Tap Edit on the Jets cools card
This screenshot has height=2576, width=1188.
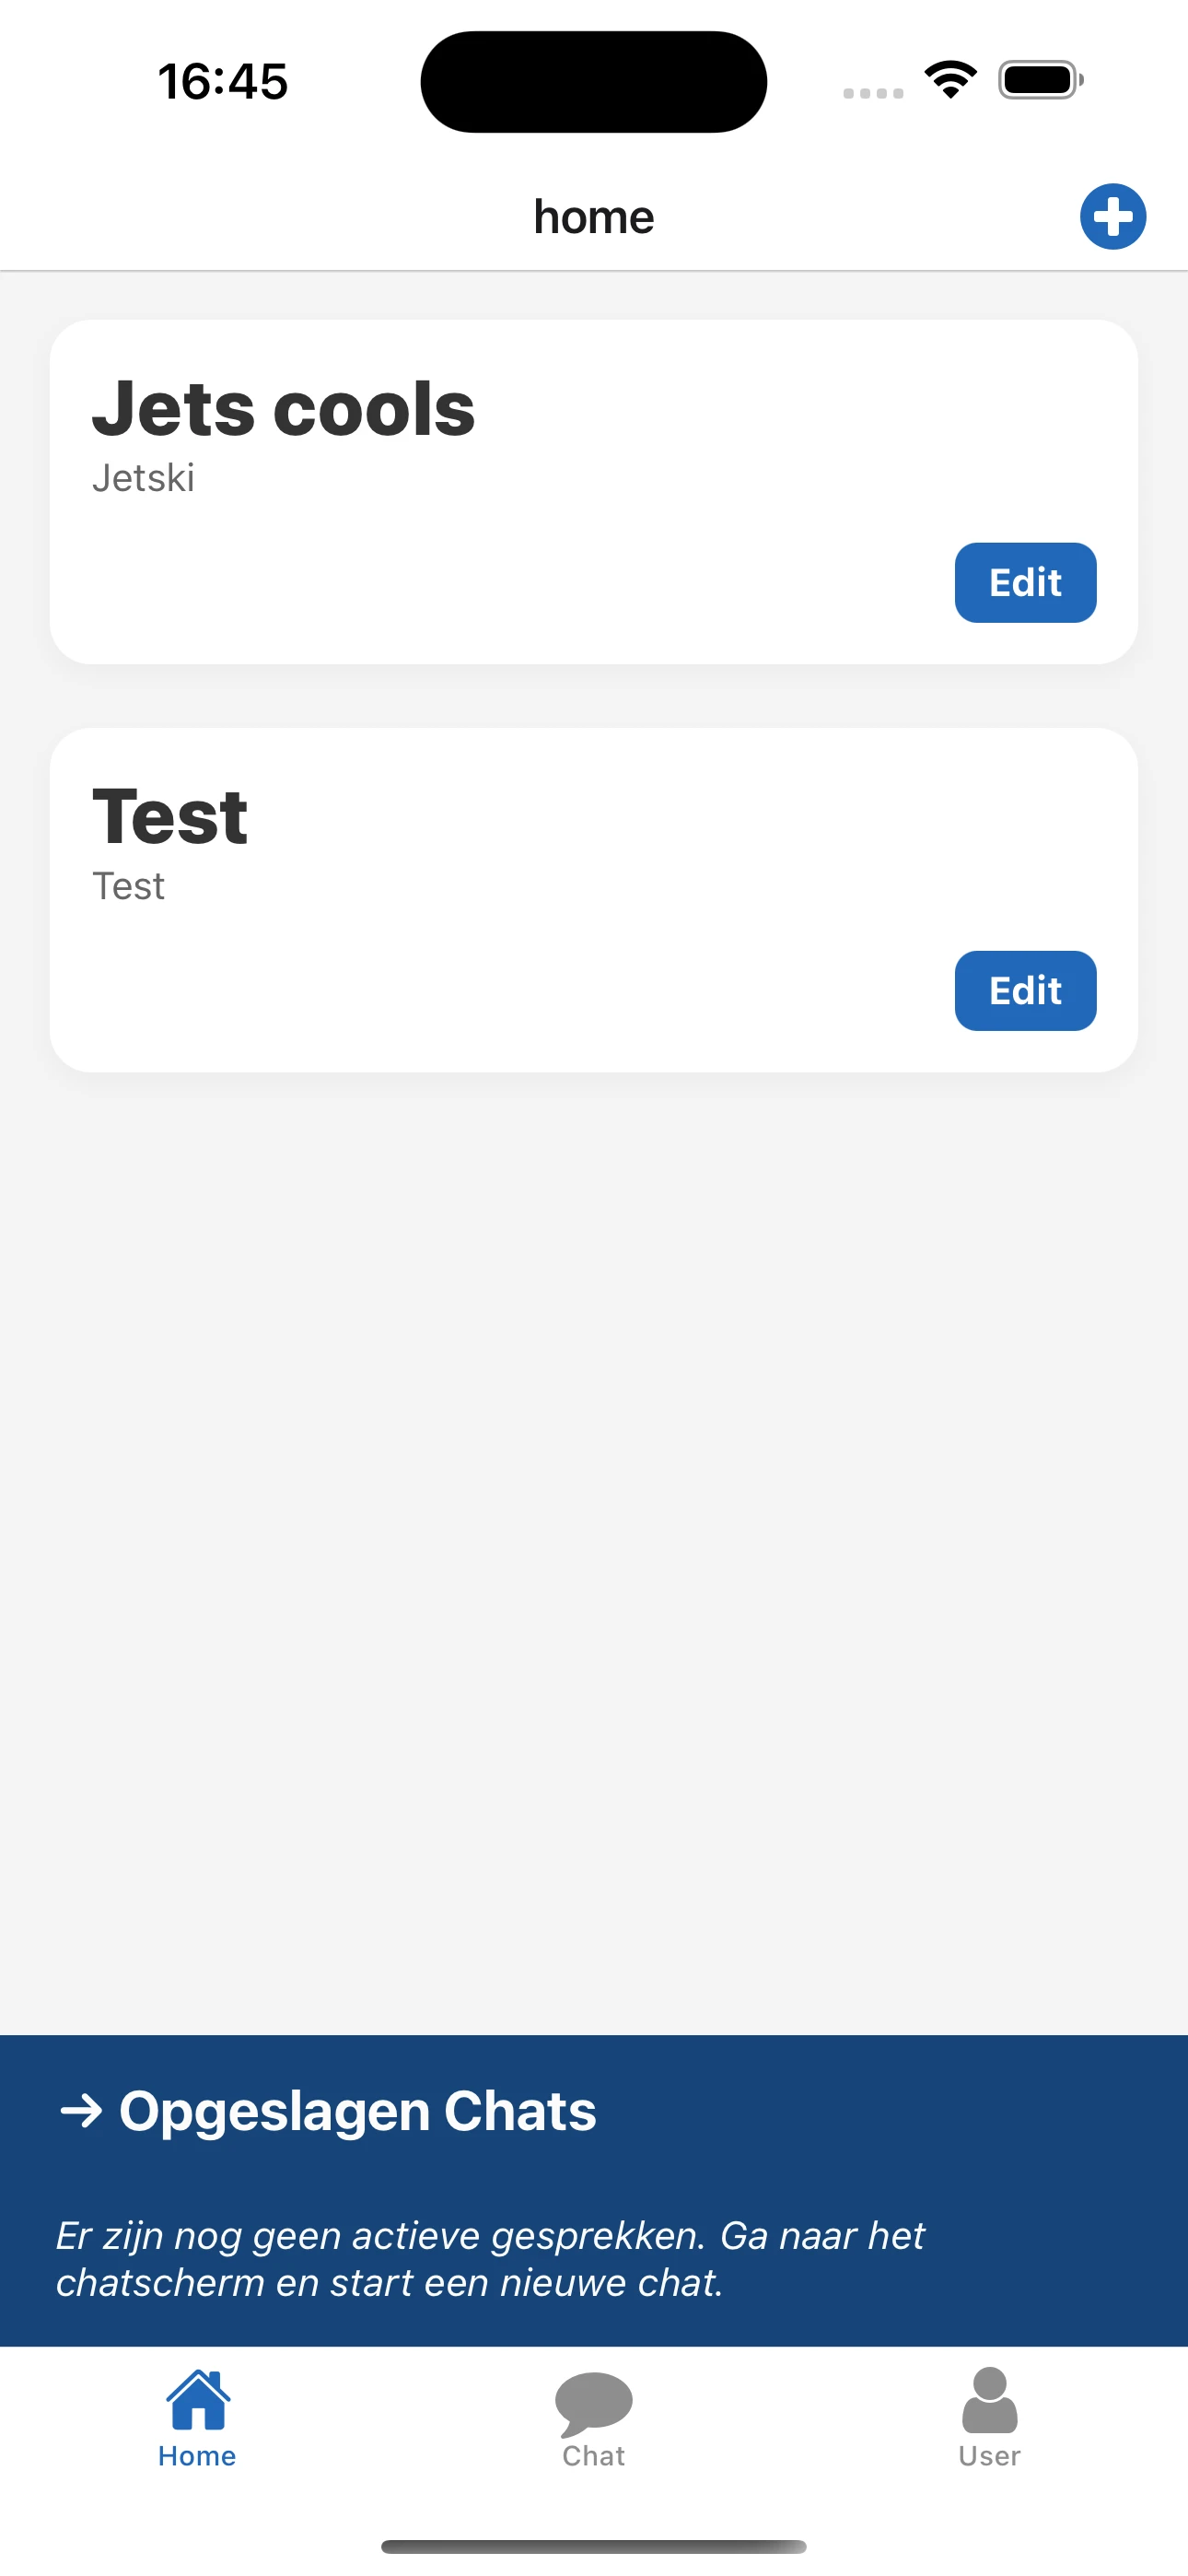1024,583
